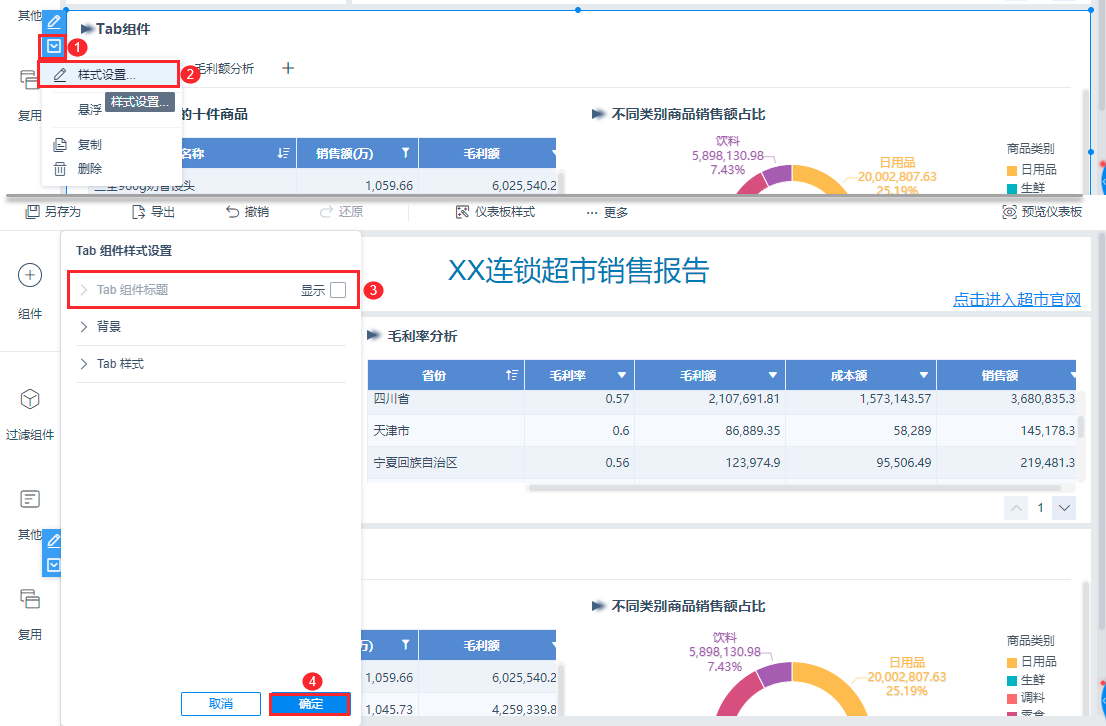
Task: Click the 天津市 row cell
Action: pos(446,430)
